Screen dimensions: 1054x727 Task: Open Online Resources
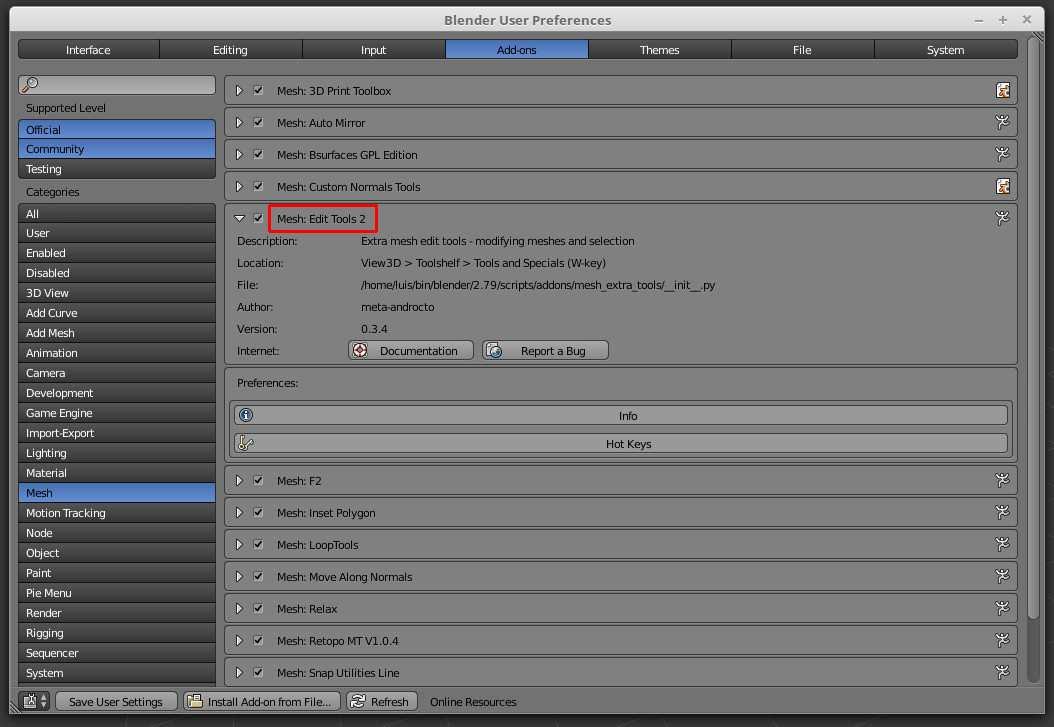tap(473, 701)
